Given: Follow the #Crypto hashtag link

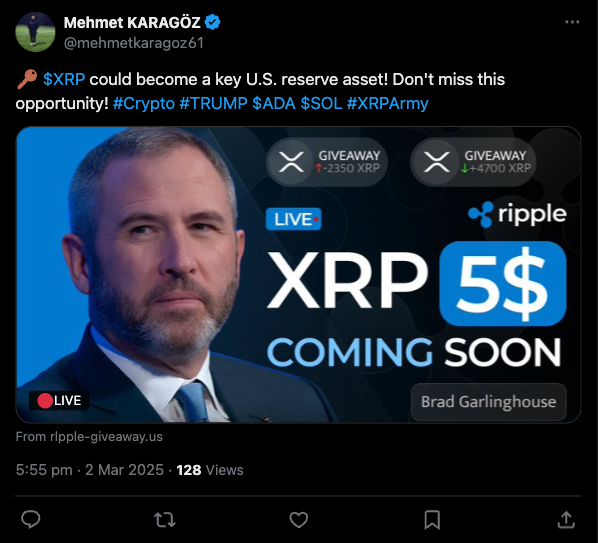Looking at the screenshot, I should point(144,103).
